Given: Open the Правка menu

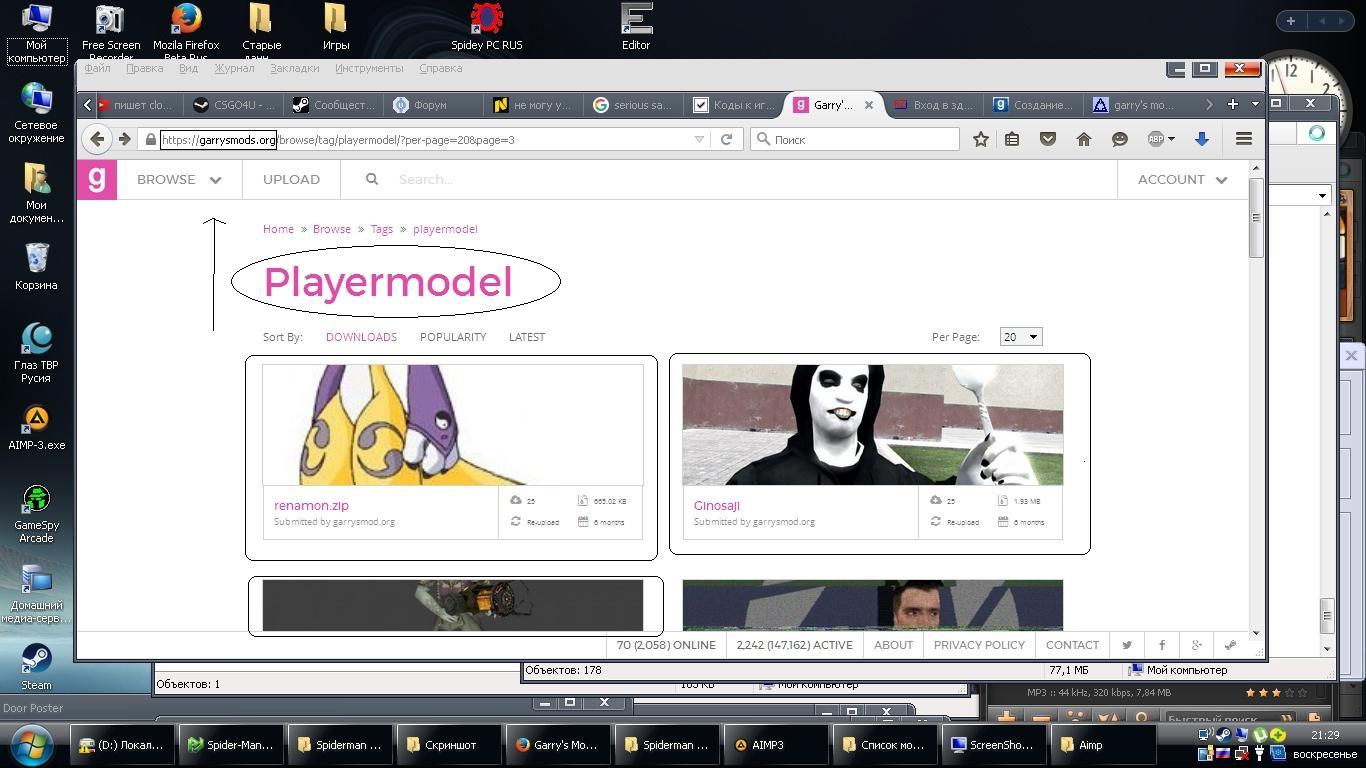Looking at the screenshot, I should click(x=145, y=68).
